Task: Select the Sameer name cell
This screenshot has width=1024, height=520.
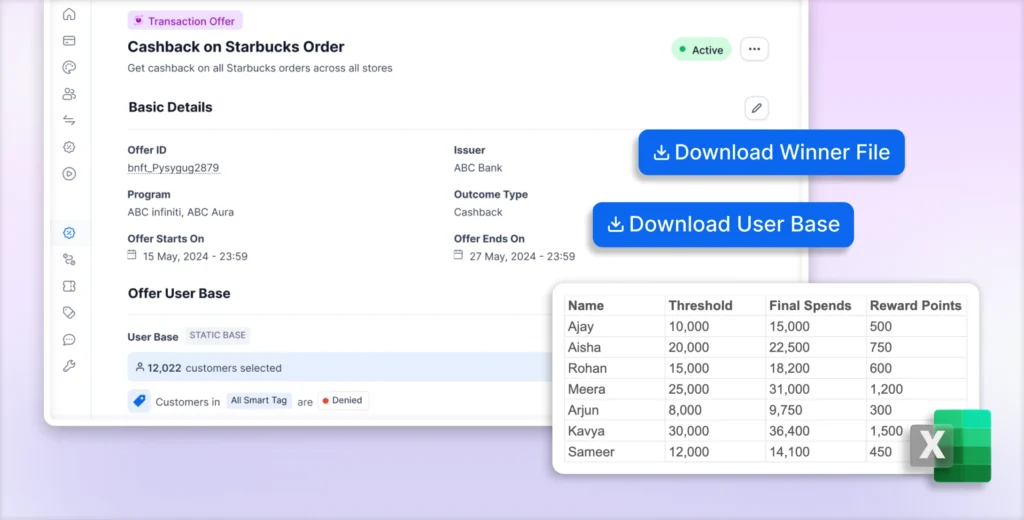Action: pyautogui.click(x=615, y=451)
